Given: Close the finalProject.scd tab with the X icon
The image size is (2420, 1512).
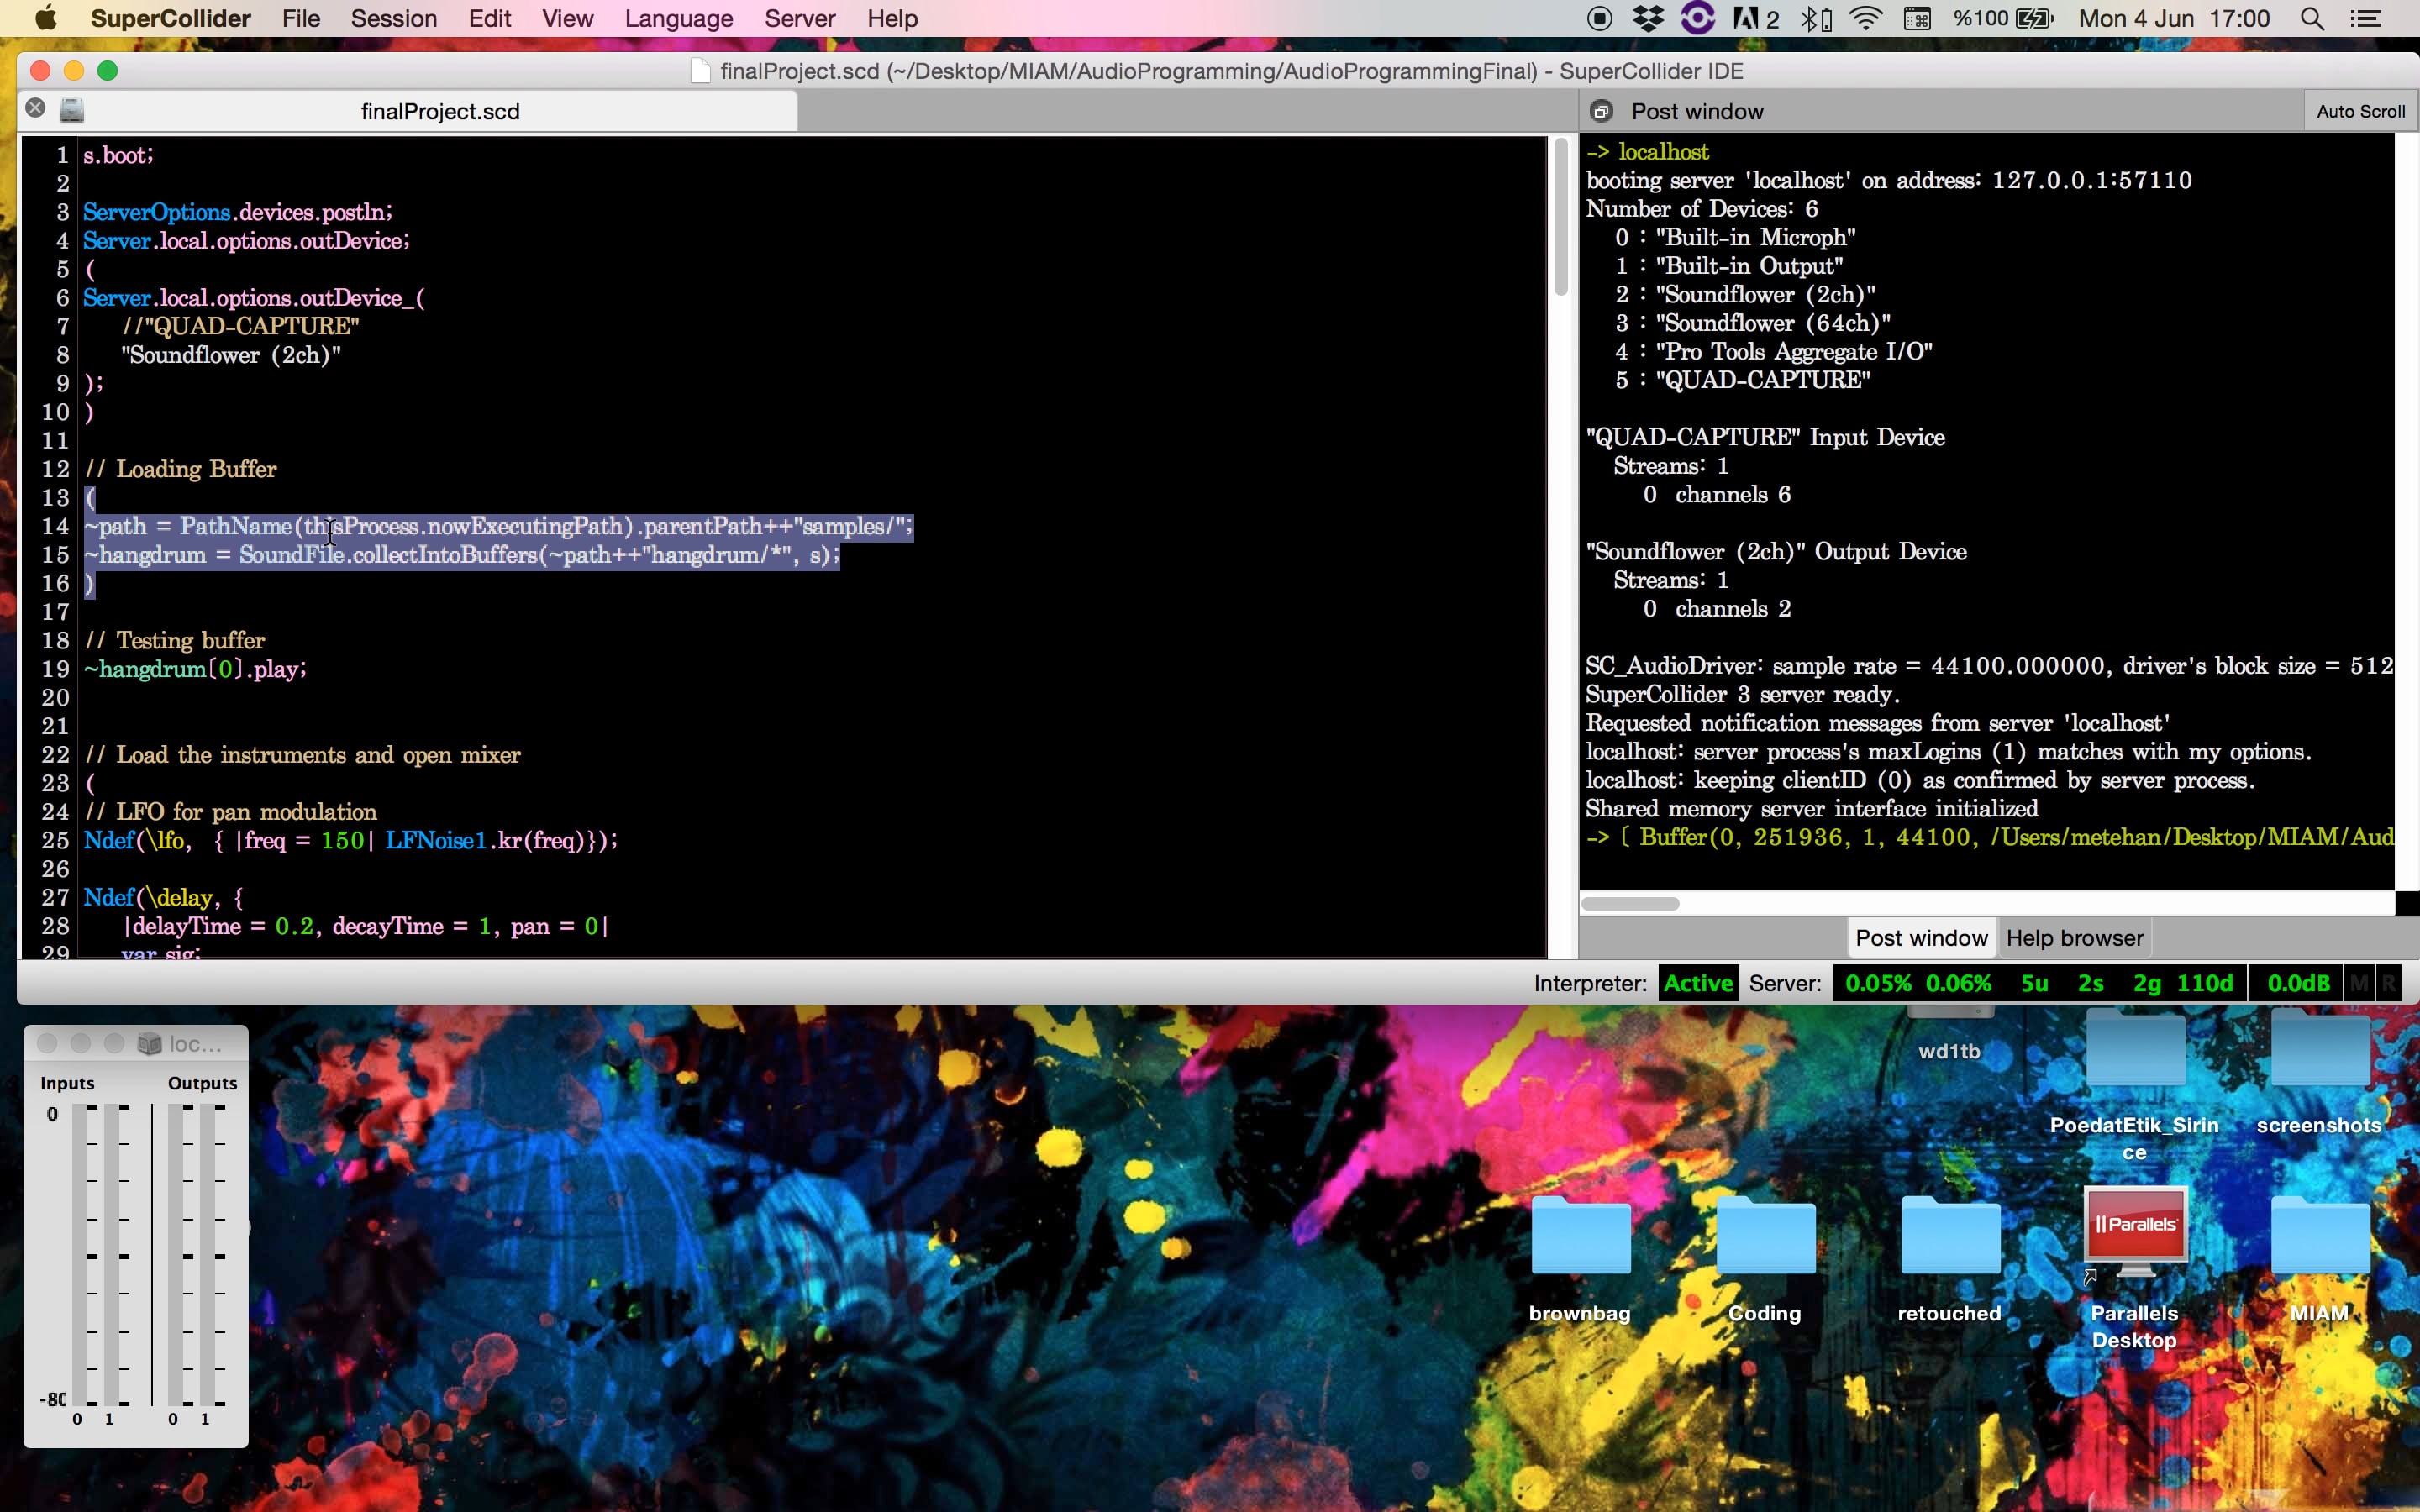Looking at the screenshot, I should 36,108.
